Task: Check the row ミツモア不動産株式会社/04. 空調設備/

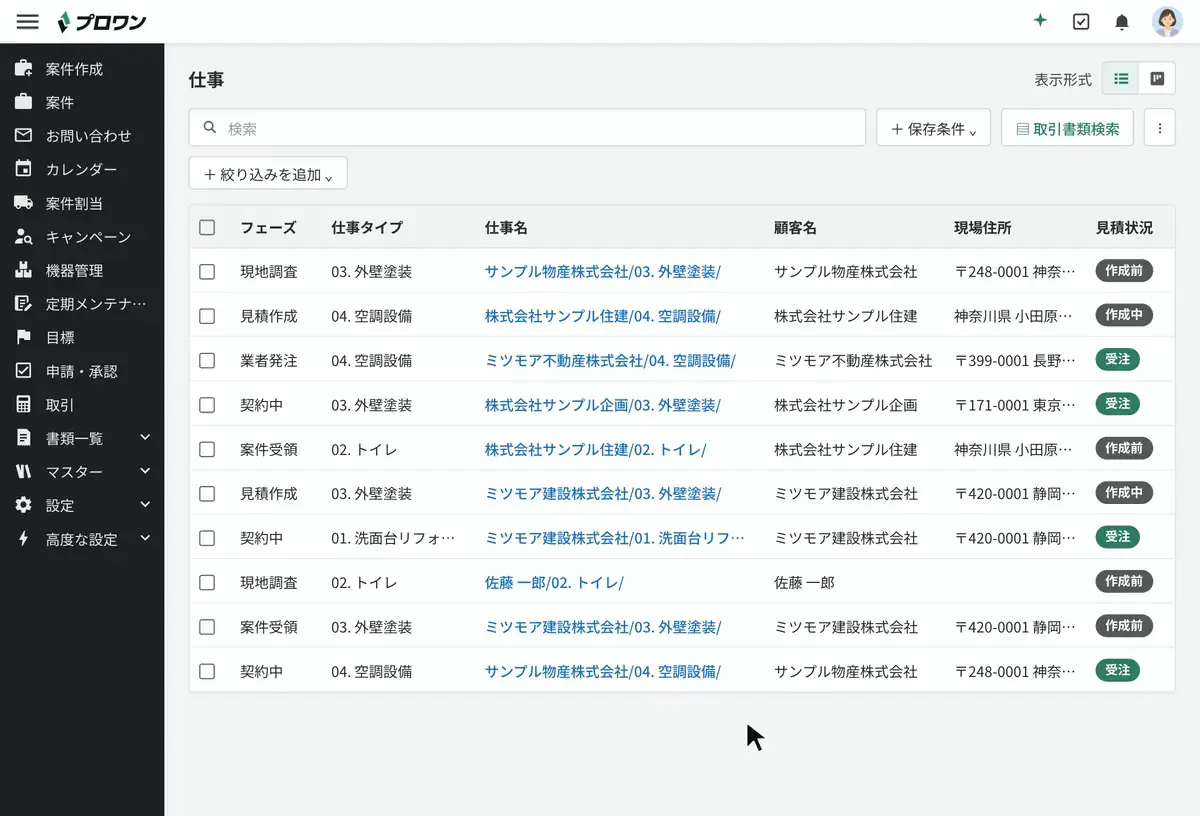Action: pyautogui.click(x=207, y=360)
